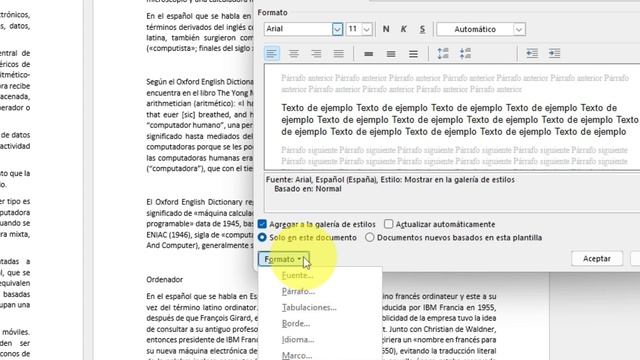Click the Basado en: Normal description line
Viewport: 640px width, 360px height.
click(308, 189)
